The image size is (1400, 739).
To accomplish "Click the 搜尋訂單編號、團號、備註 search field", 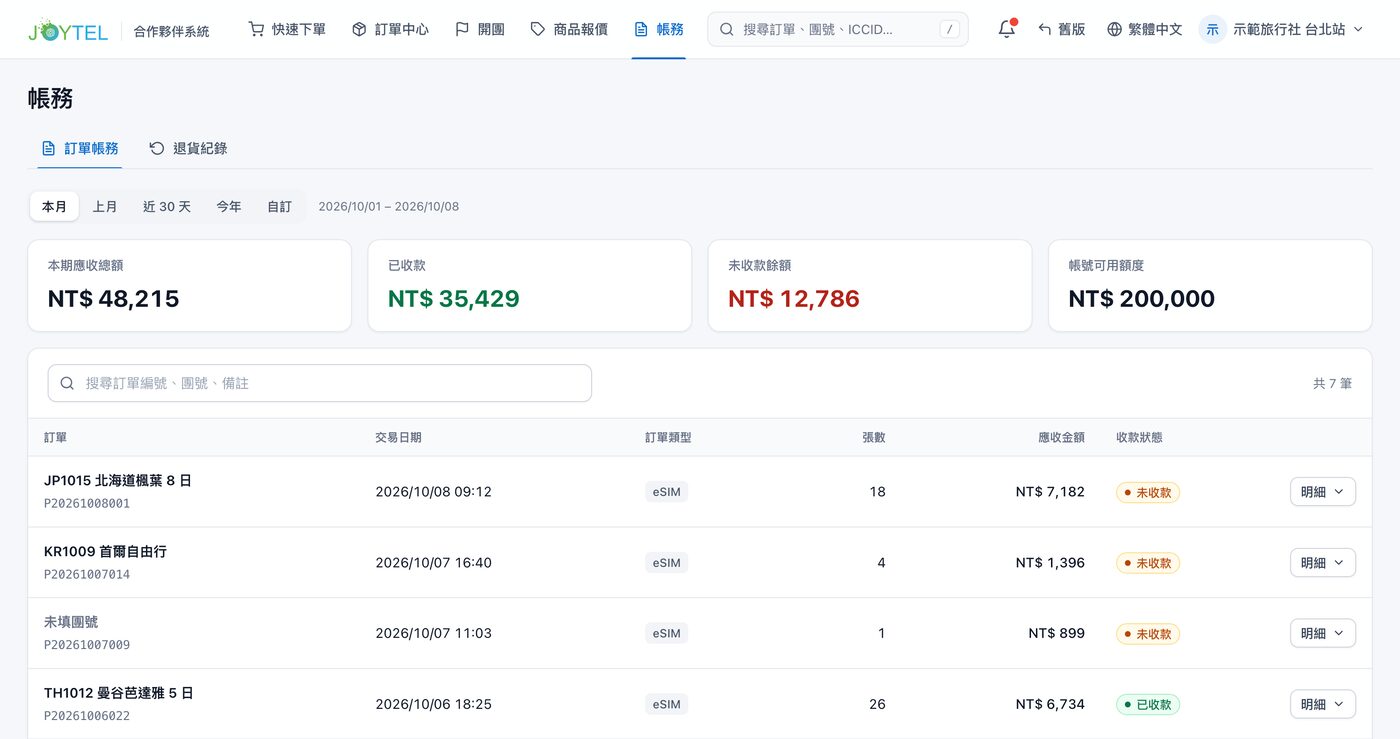I will [x=320, y=383].
